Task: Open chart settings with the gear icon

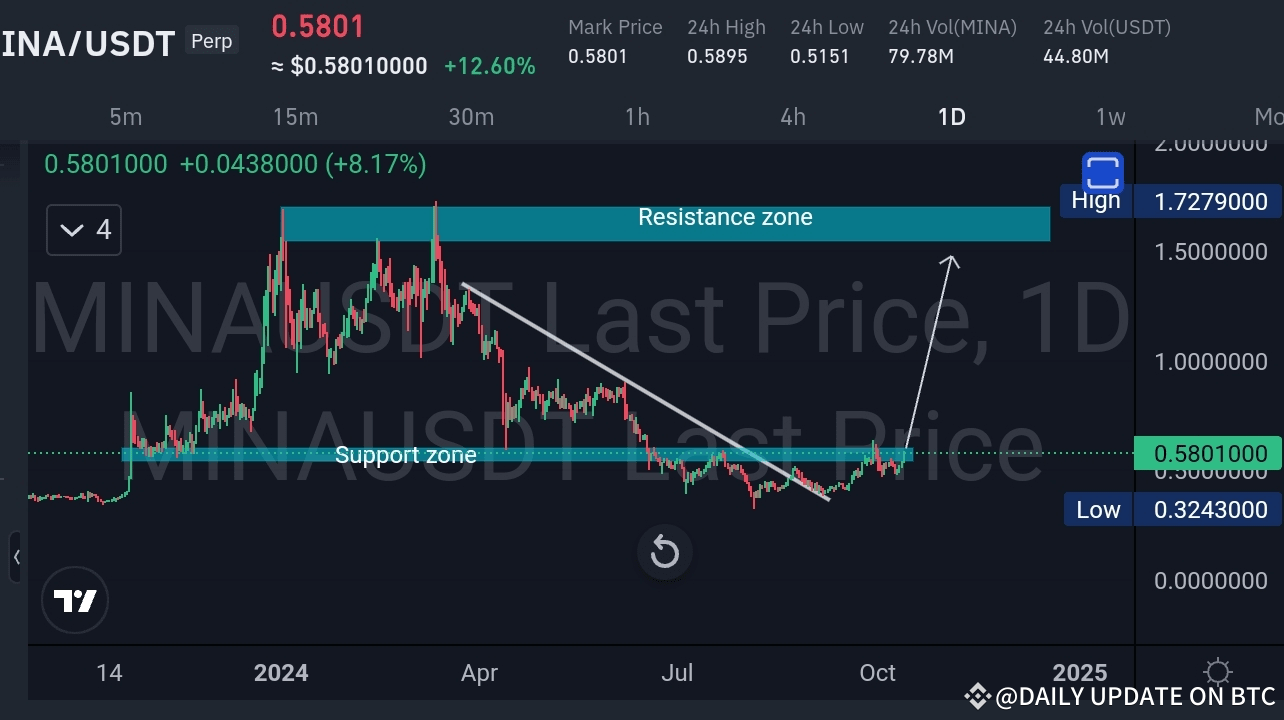Action: point(1217,672)
